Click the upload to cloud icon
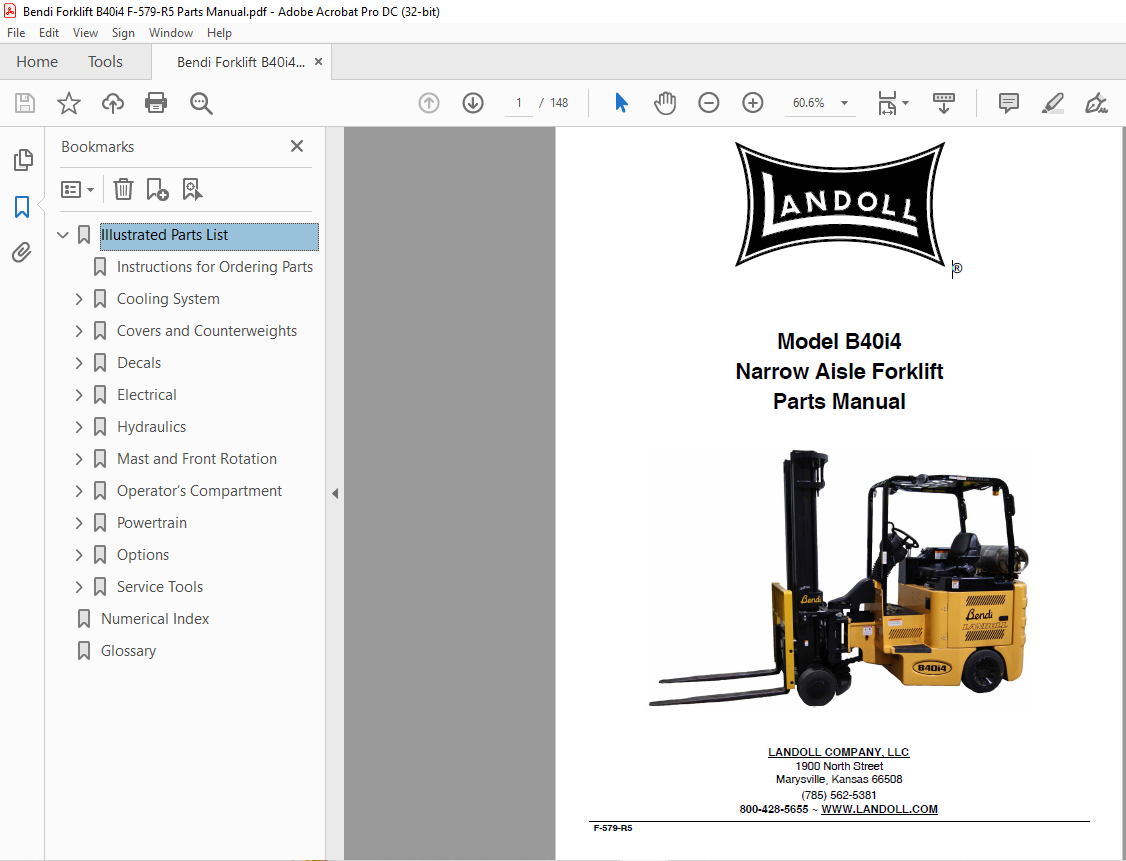Screen dimensions: 1126x861 [x=113, y=103]
